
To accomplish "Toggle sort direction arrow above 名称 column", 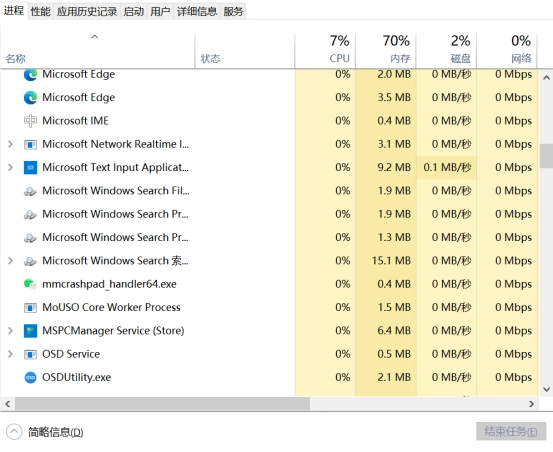I will point(95,37).
